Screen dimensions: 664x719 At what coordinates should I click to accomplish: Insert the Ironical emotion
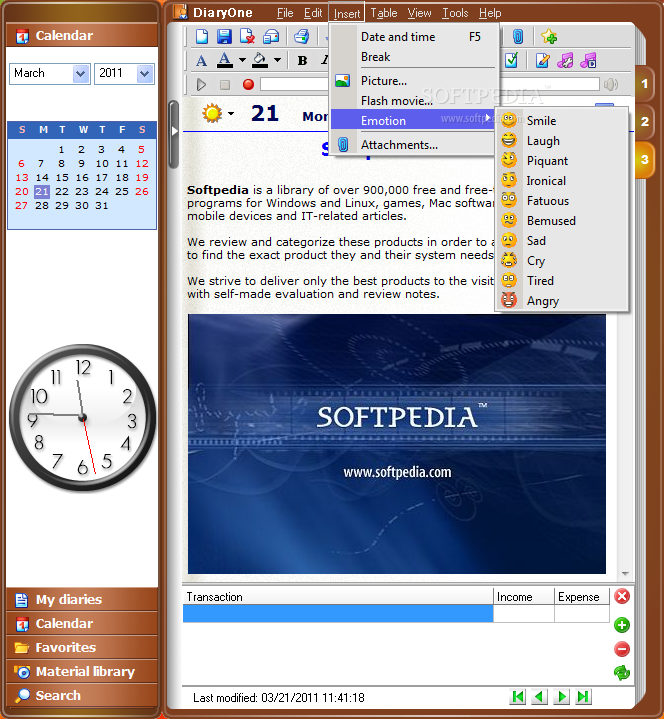click(x=561, y=181)
